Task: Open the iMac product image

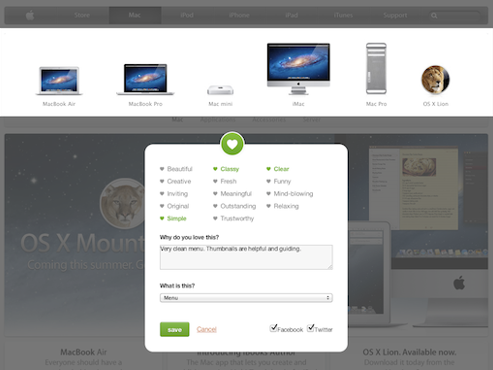Action: point(298,69)
